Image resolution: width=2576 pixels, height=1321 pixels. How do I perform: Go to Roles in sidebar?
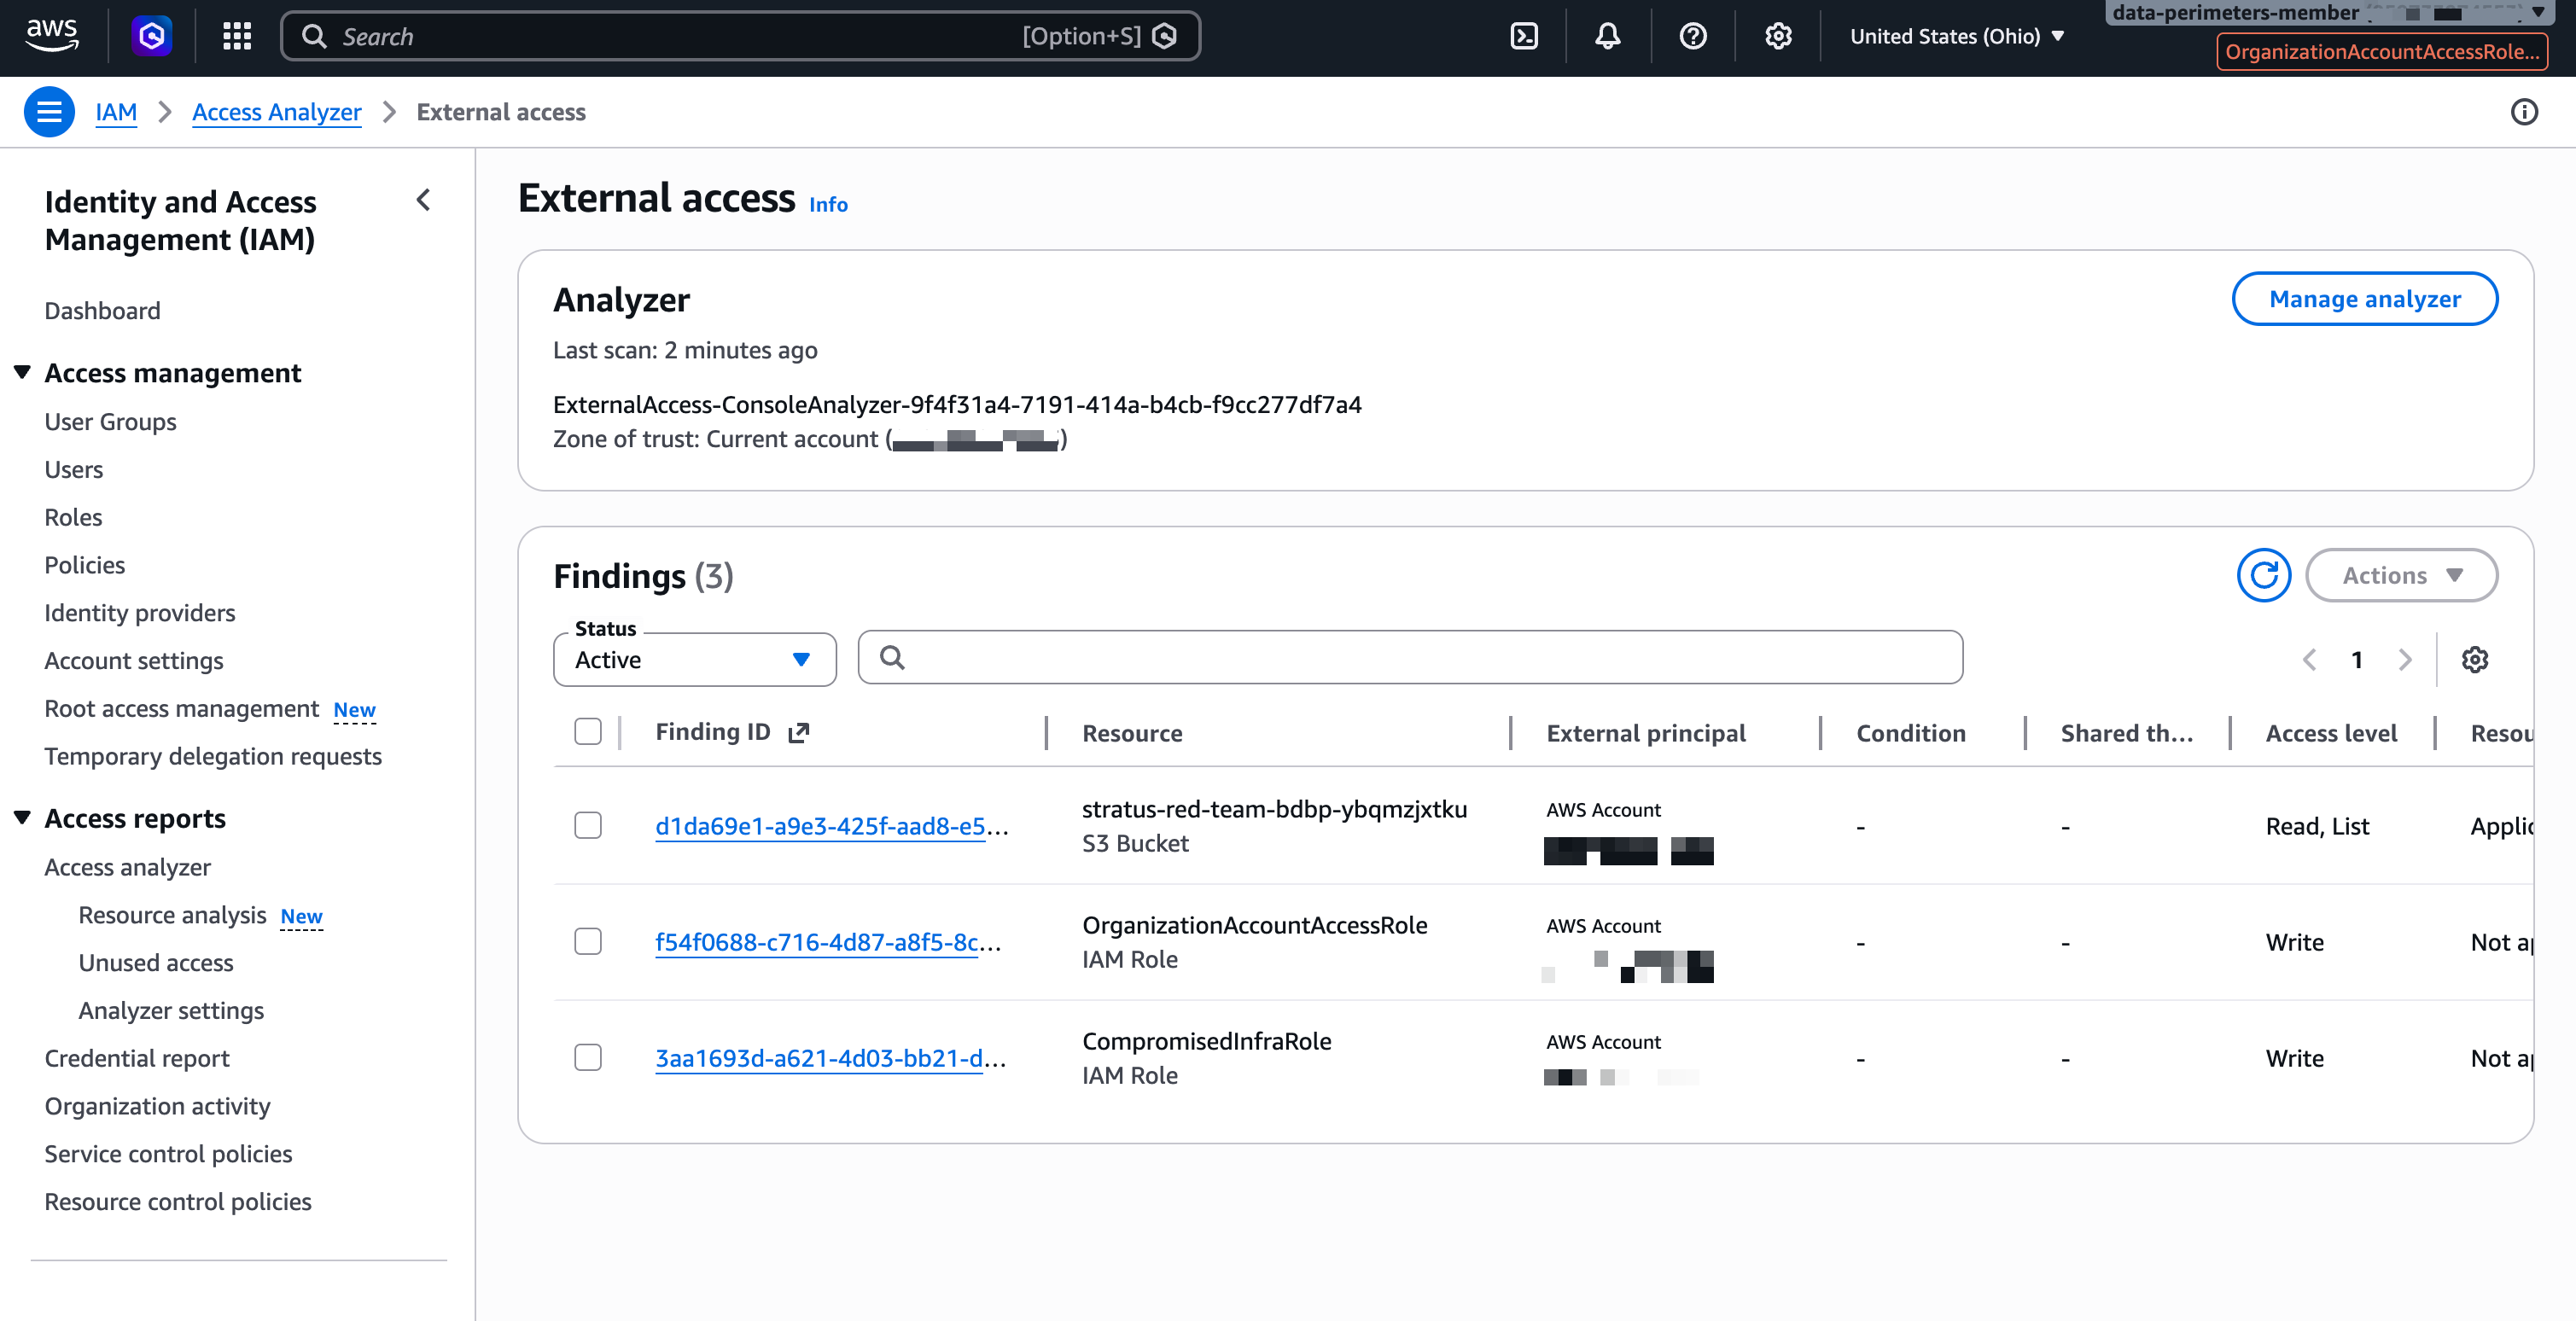click(x=73, y=517)
